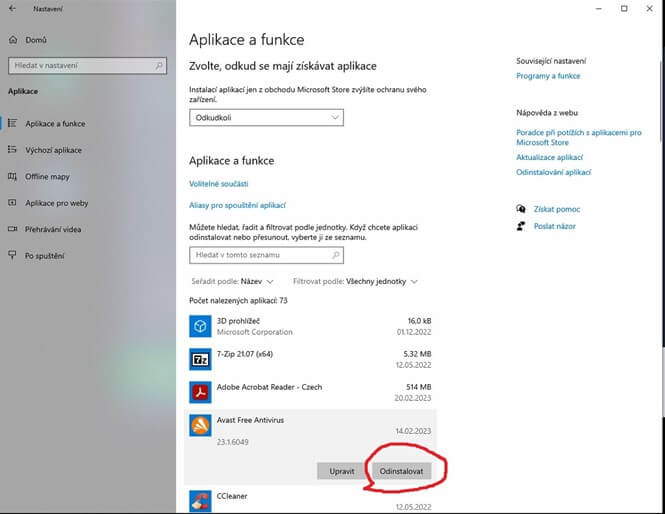The image size is (665, 514).
Task: Open Poradce při potížích s aplikacemi link
Action: pyautogui.click(x=578, y=137)
